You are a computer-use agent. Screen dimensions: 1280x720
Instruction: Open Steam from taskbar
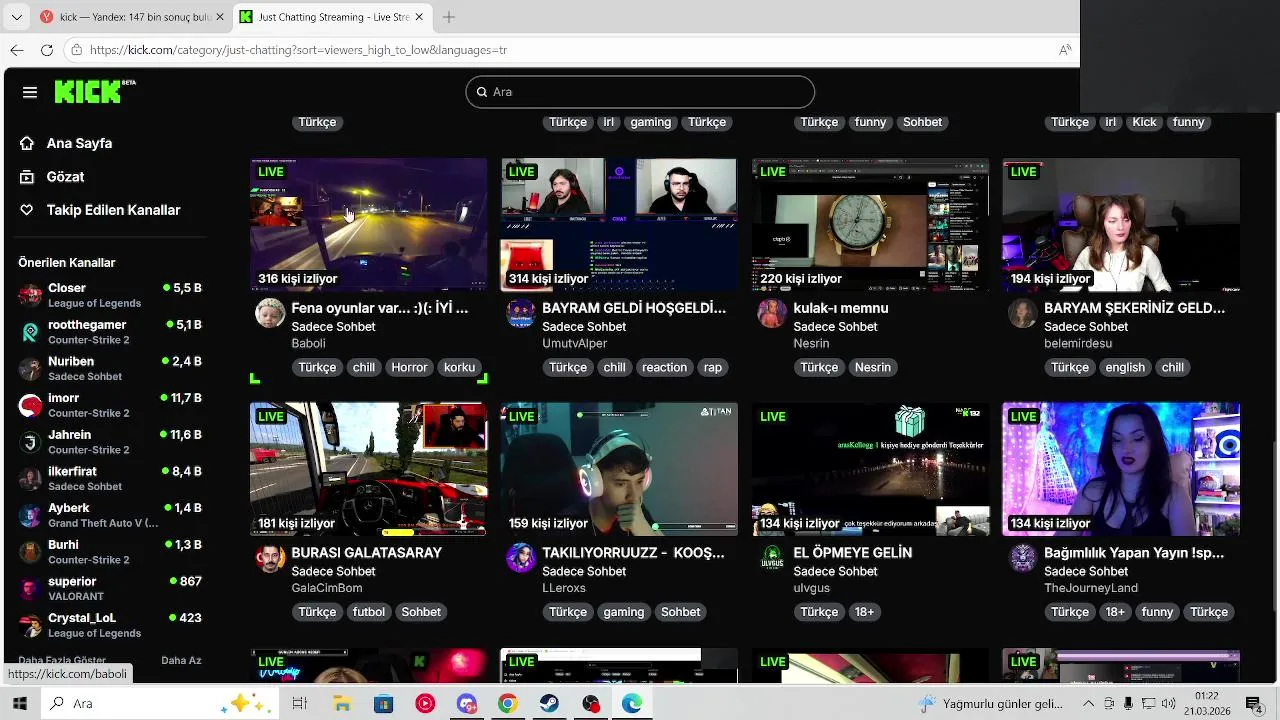[549, 704]
